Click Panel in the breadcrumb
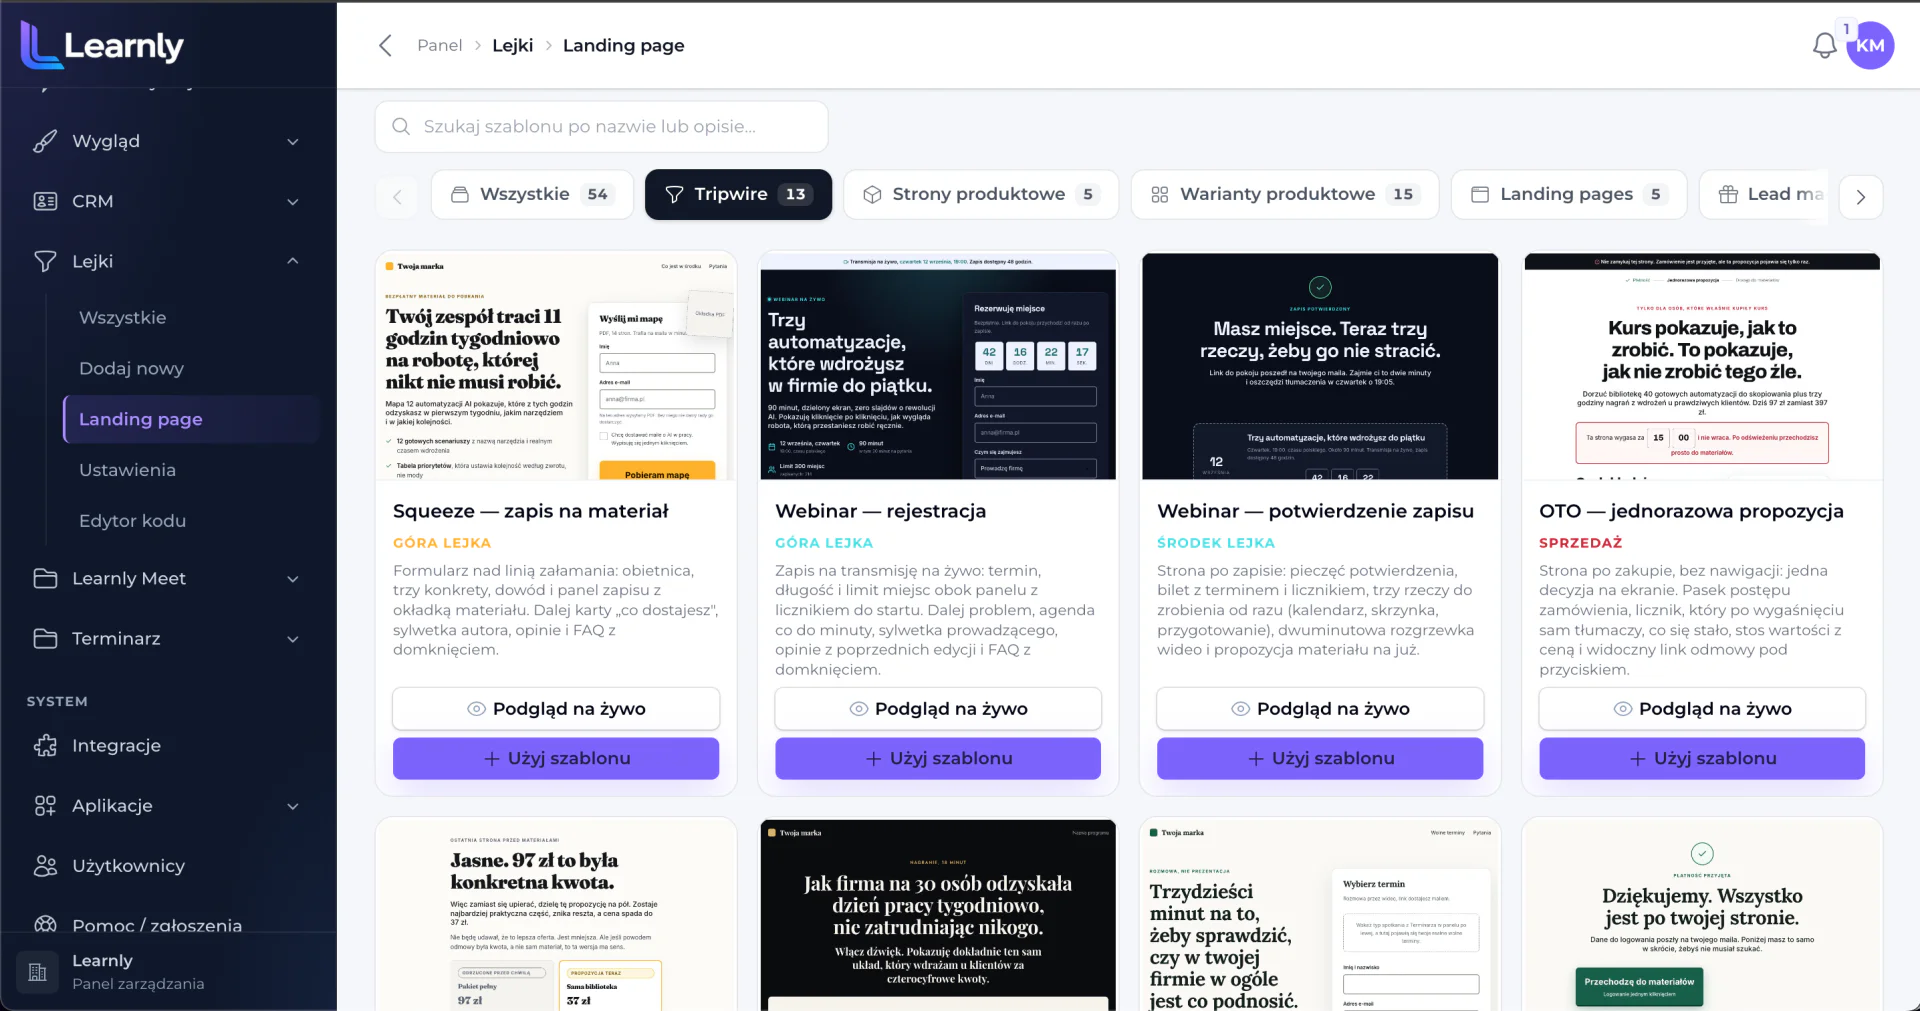The width and height of the screenshot is (1920, 1011). coord(439,45)
